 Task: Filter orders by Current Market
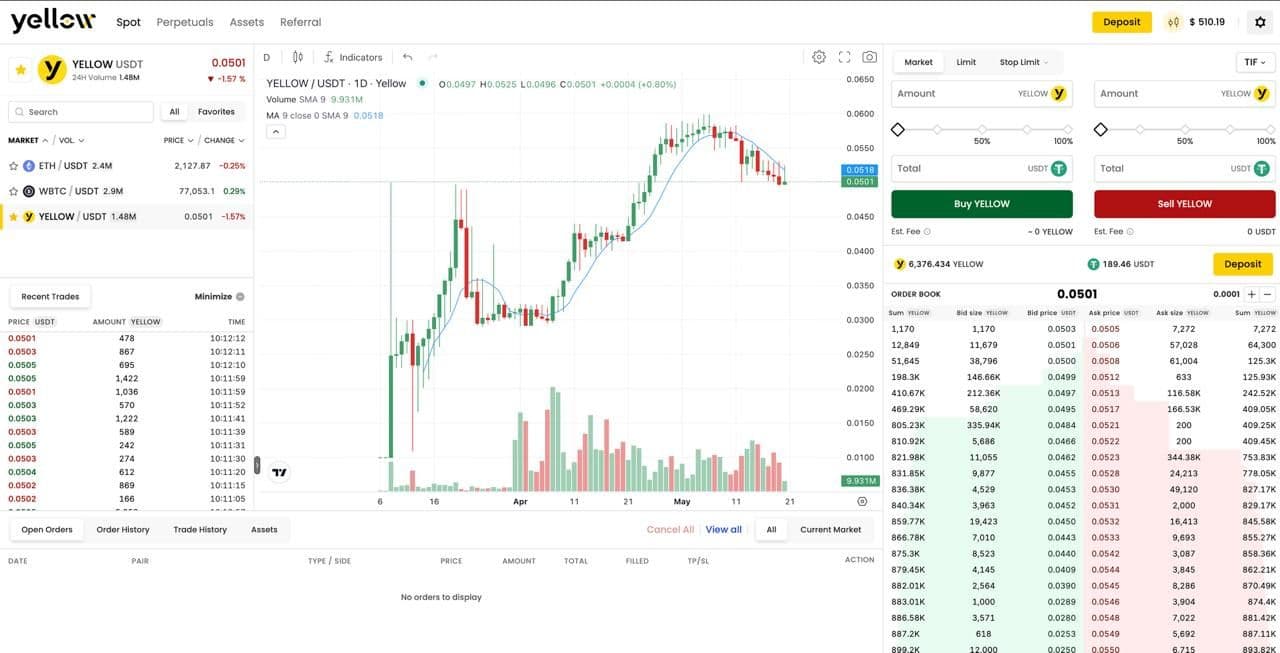tap(830, 529)
